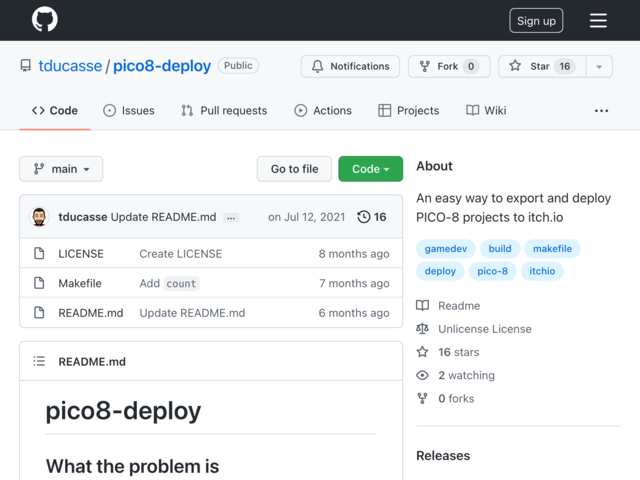Click the Public visibility badge
Viewport: 640px width, 480px height.
coord(238,66)
